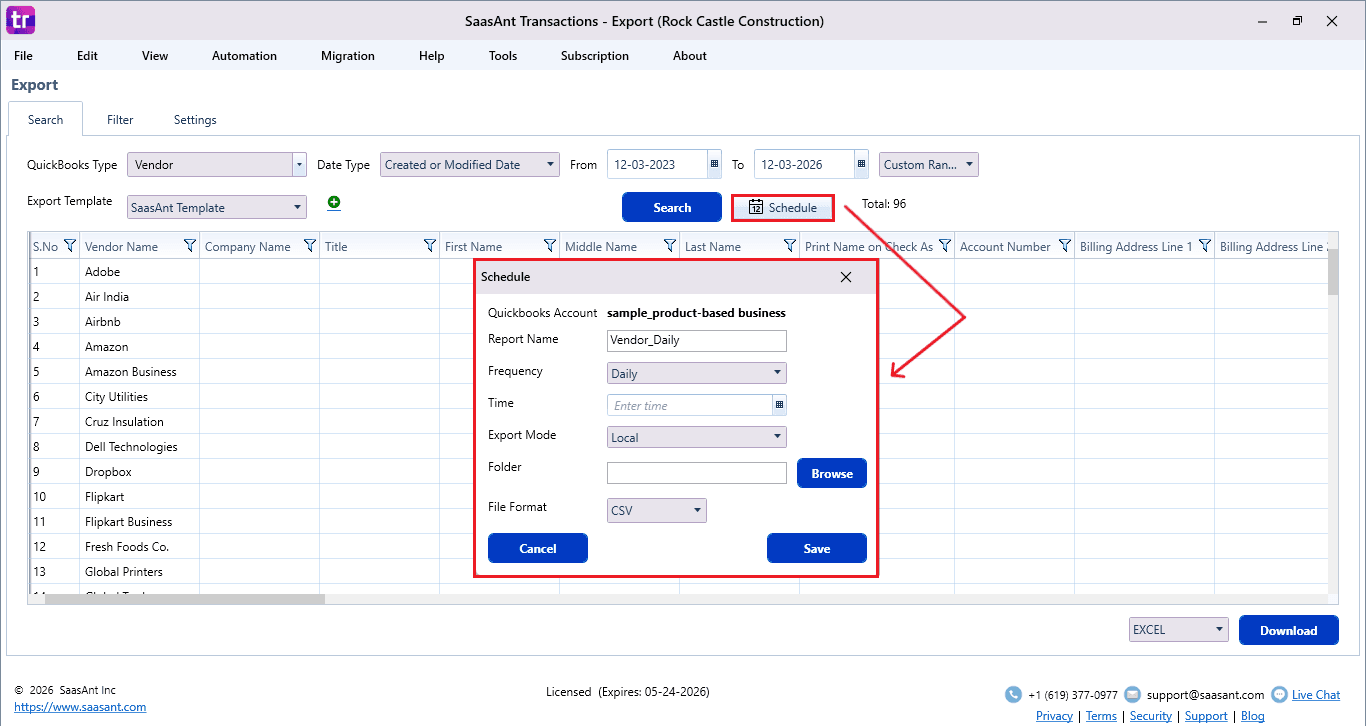Open the Subscription menu
The height and width of the screenshot is (726, 1366).
[x=595, y=56]
